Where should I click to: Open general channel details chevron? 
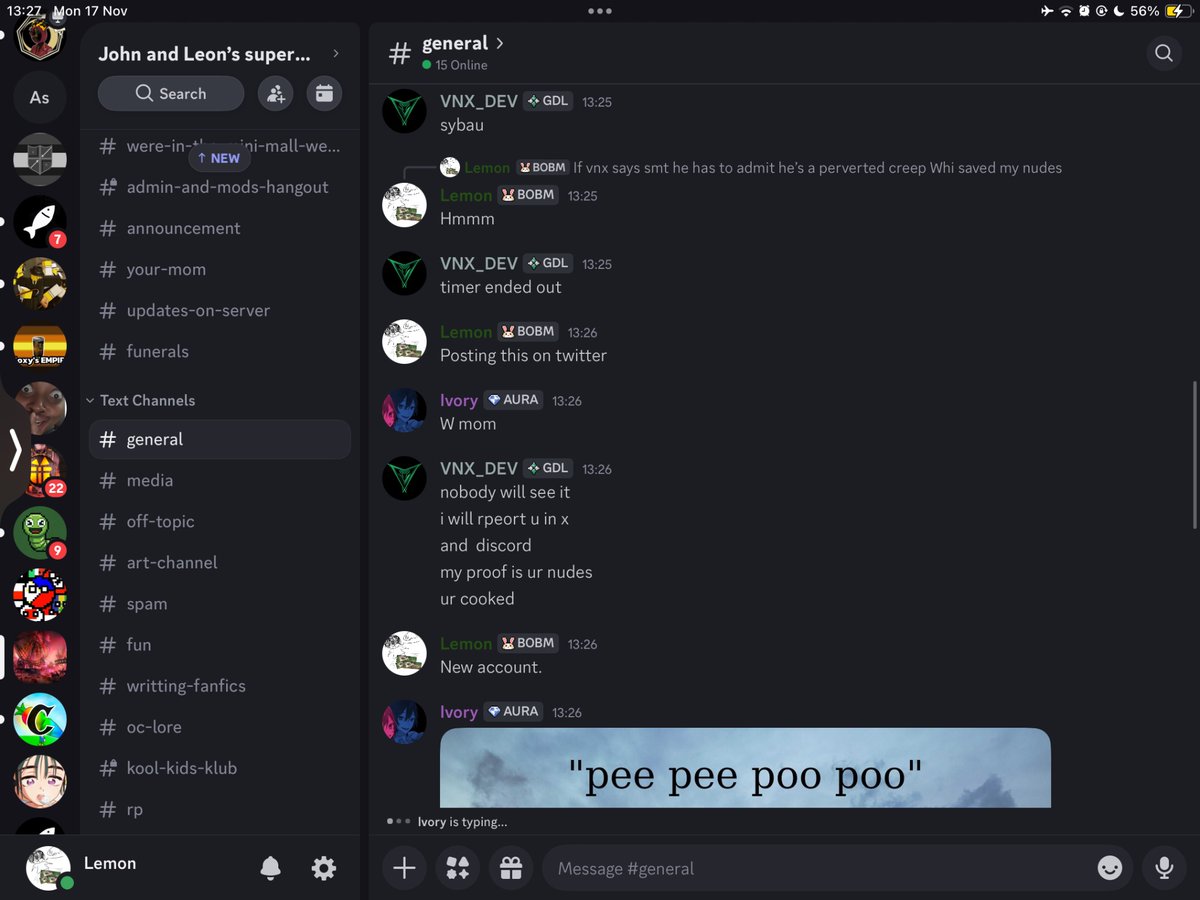click(x=500, y=43)
